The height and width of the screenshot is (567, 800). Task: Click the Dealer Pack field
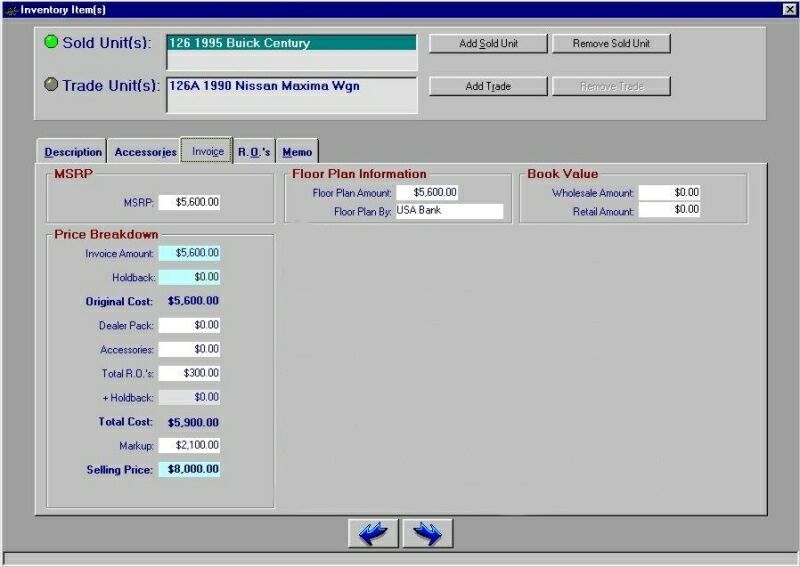pyautogui.click(x=189, y=325)
